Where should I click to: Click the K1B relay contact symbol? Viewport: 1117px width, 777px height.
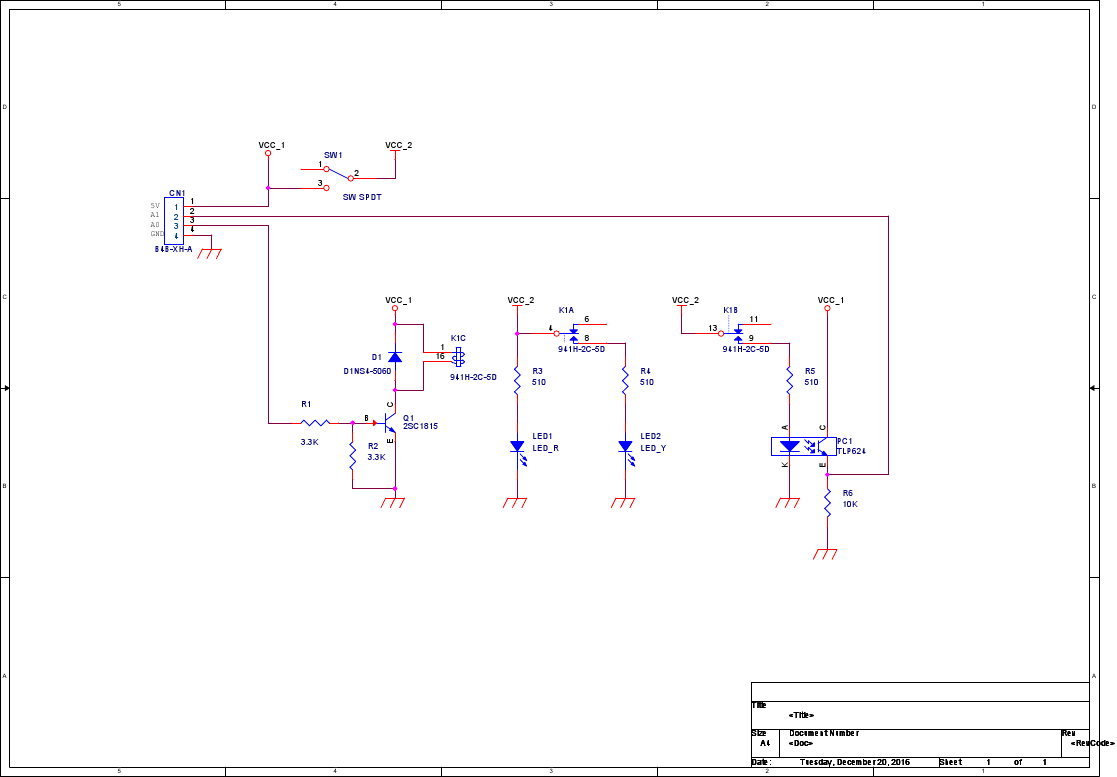tap(738, 332)
